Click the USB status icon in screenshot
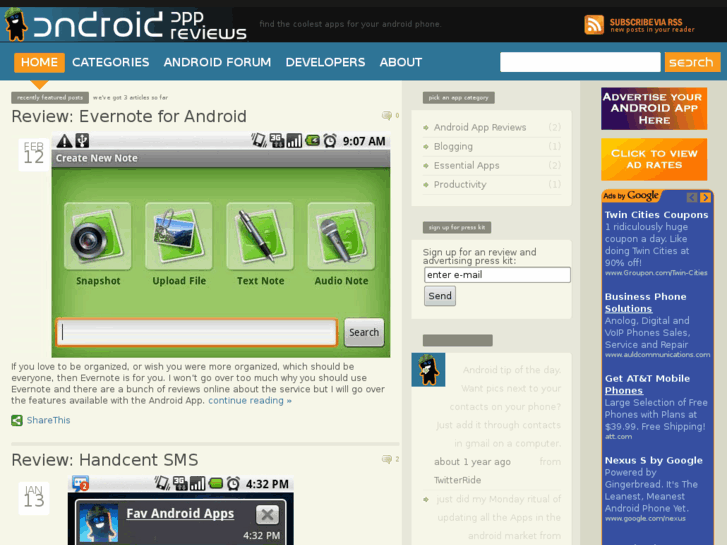 (82, 141)
